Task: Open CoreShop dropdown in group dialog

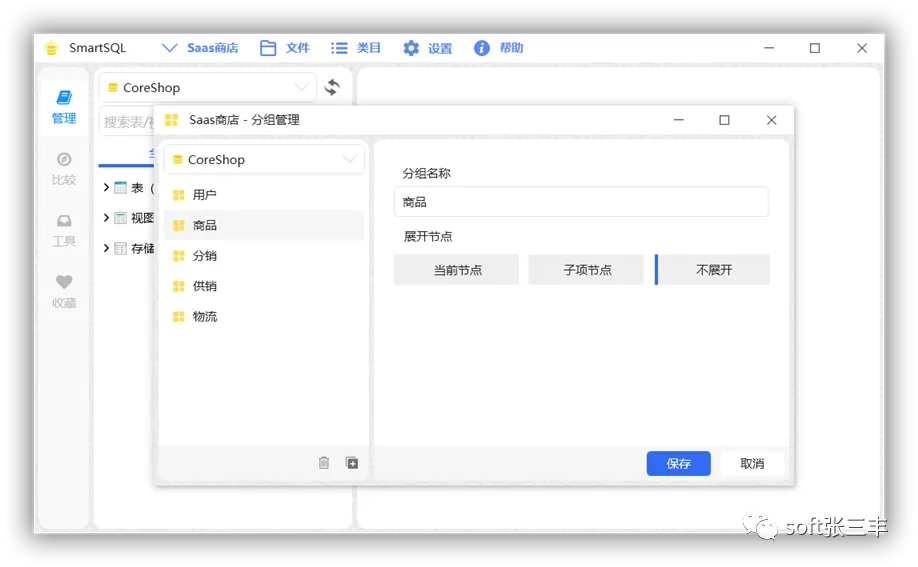Action: pyautogui.click(x=263, y=159)
